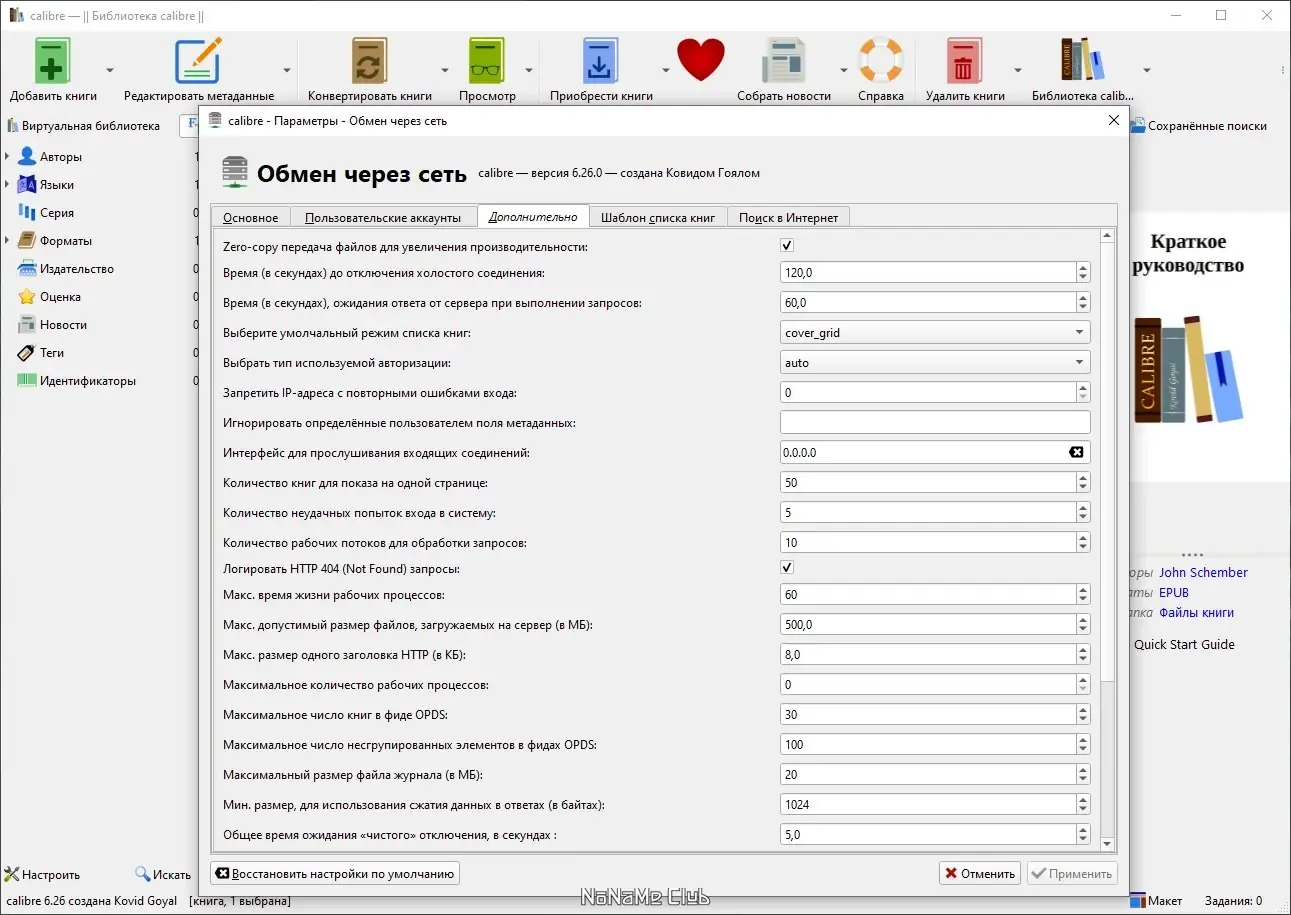Click Восстановить настройки по умолчанию button
Image resolution: width=1291 pixels, height=915 pixels.
click(x=335, y=874)
